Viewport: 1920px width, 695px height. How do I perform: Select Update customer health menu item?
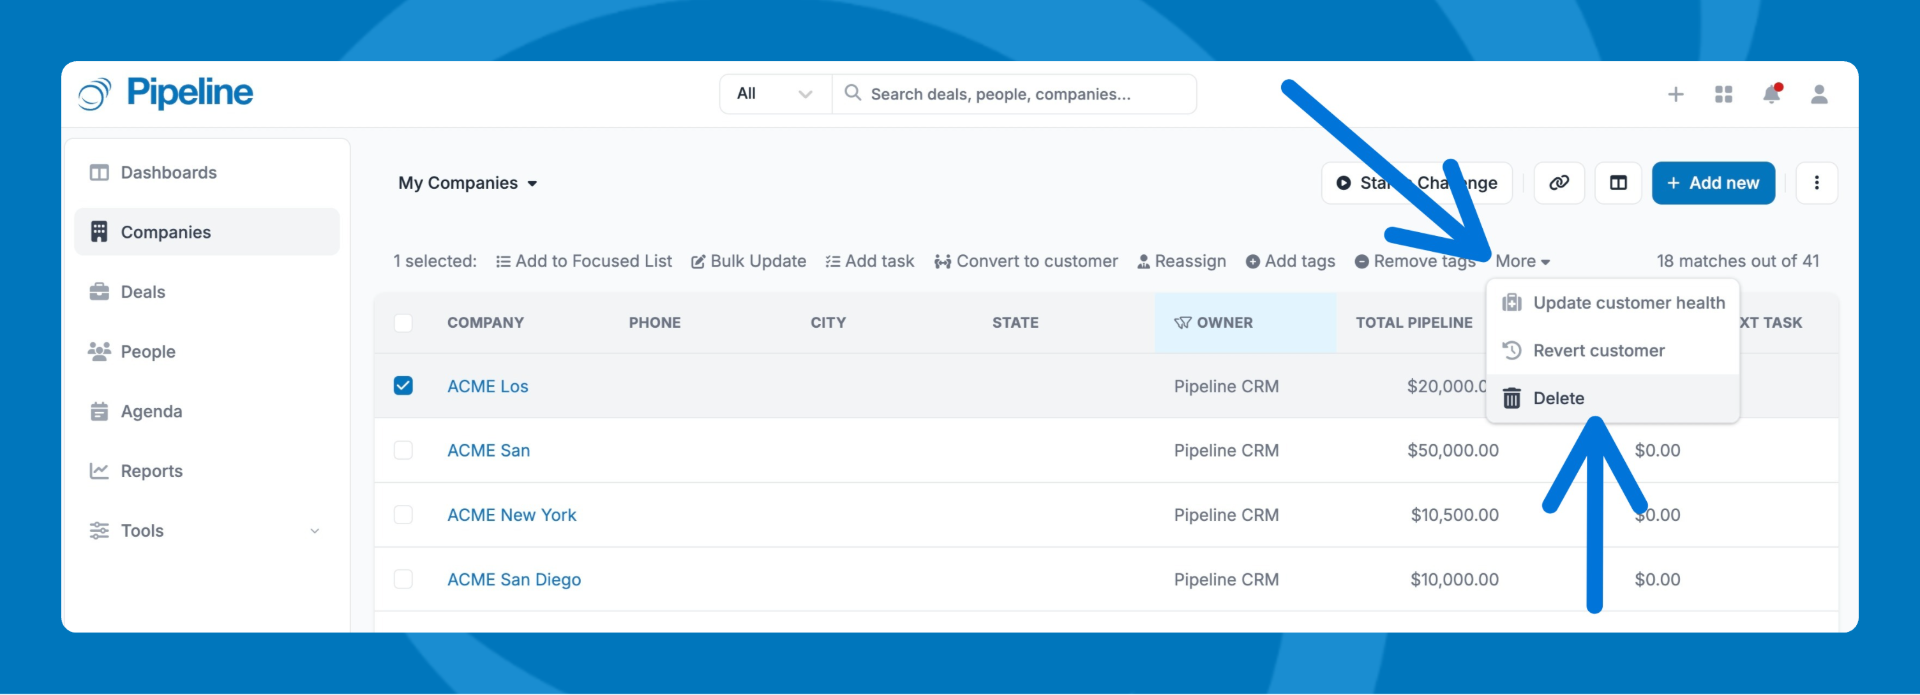pos(1613,302)
